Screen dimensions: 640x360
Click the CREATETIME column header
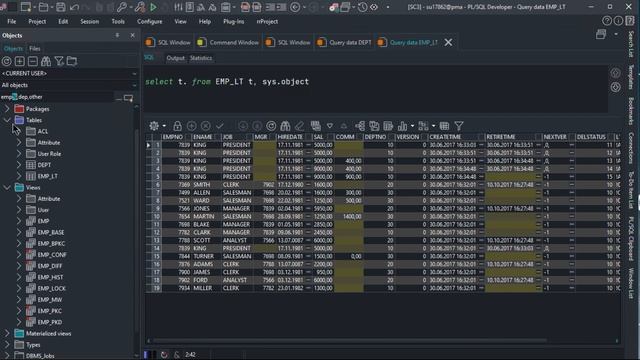point(456,137)
